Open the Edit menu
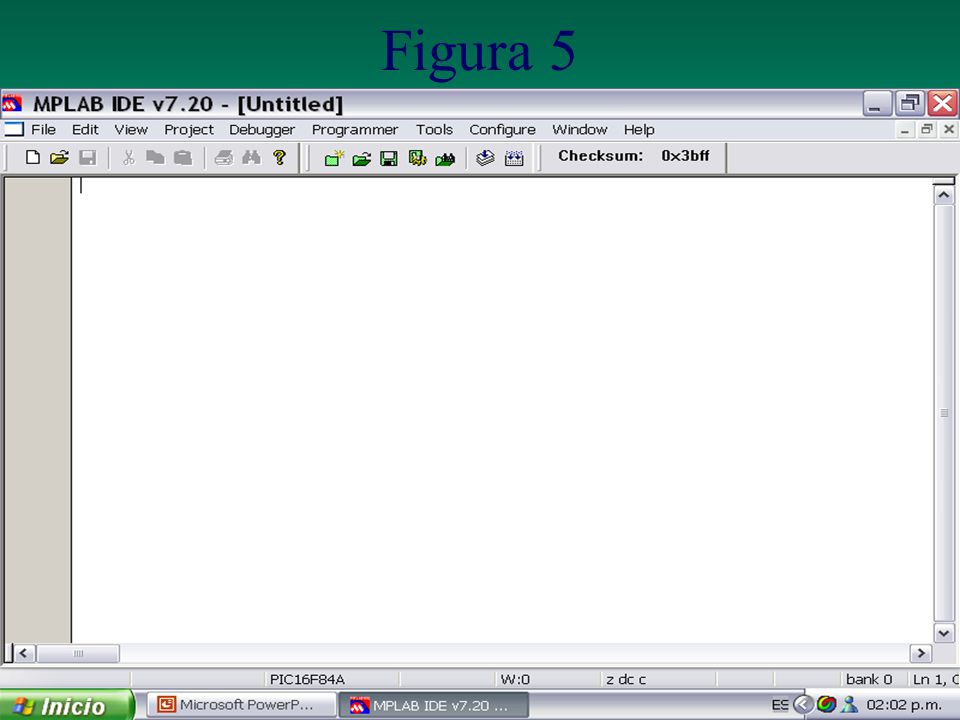This screenshot has height=720, width=960. click(85, 130)
